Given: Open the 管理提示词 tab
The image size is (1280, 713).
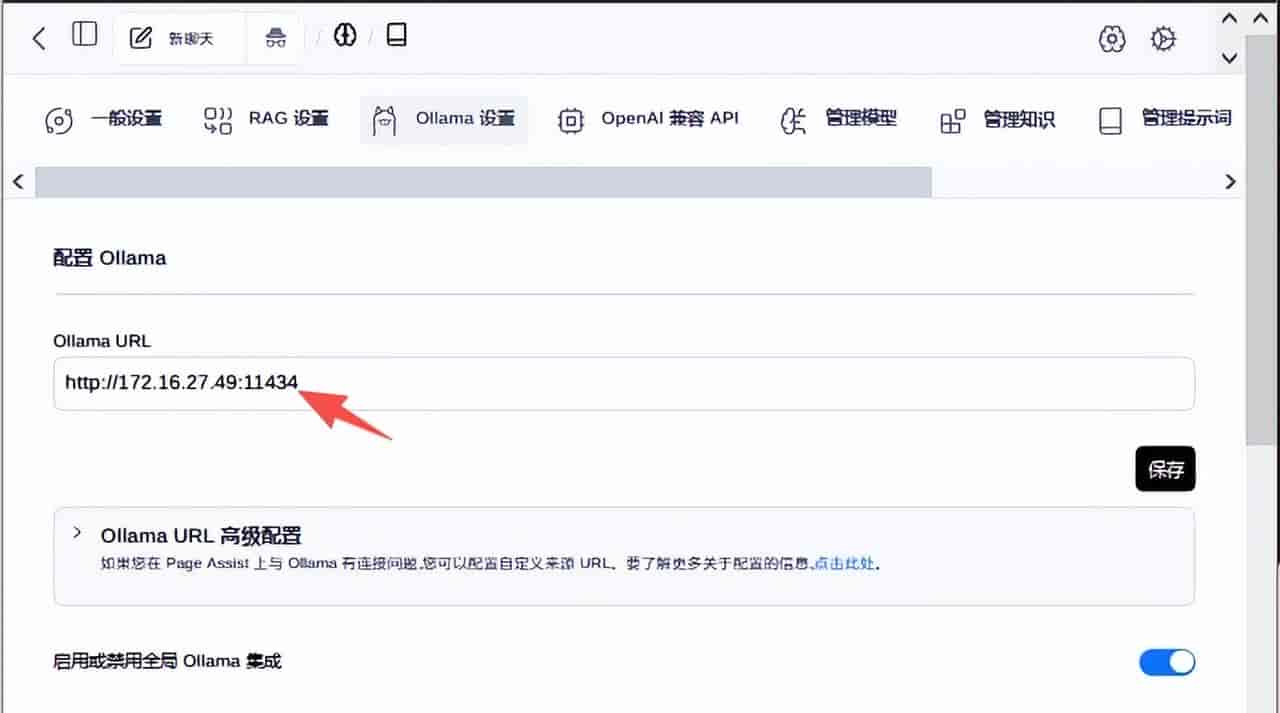Looking at the screenshot, I should (1165, 120).
